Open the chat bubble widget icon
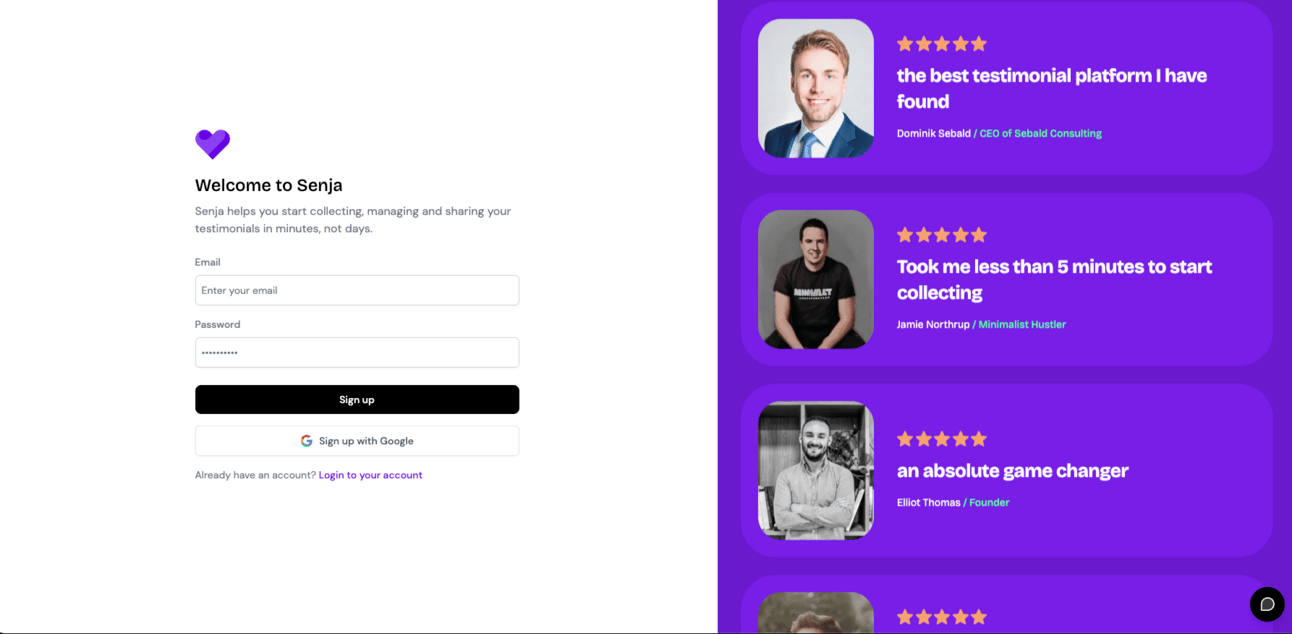1292x634 pixels. (1267, 604)
